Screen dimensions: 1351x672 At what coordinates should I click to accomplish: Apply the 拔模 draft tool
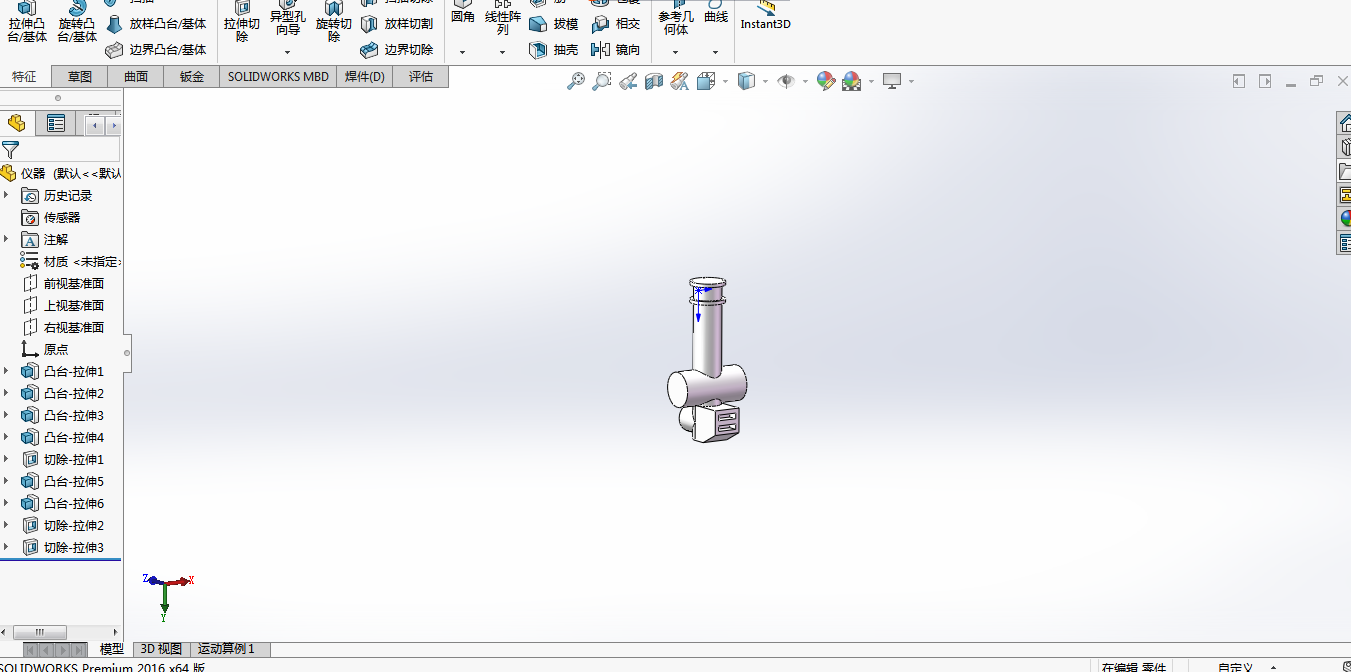553,24
